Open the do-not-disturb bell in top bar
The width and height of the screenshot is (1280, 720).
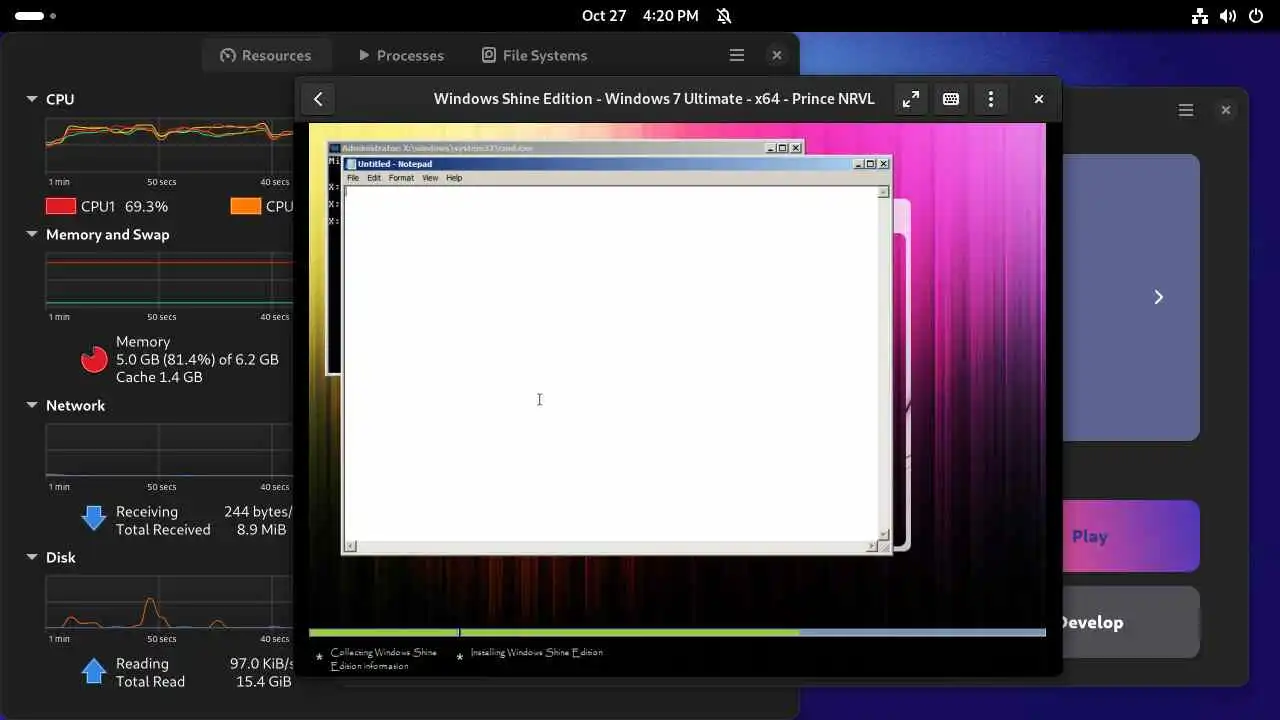point(724,16)
